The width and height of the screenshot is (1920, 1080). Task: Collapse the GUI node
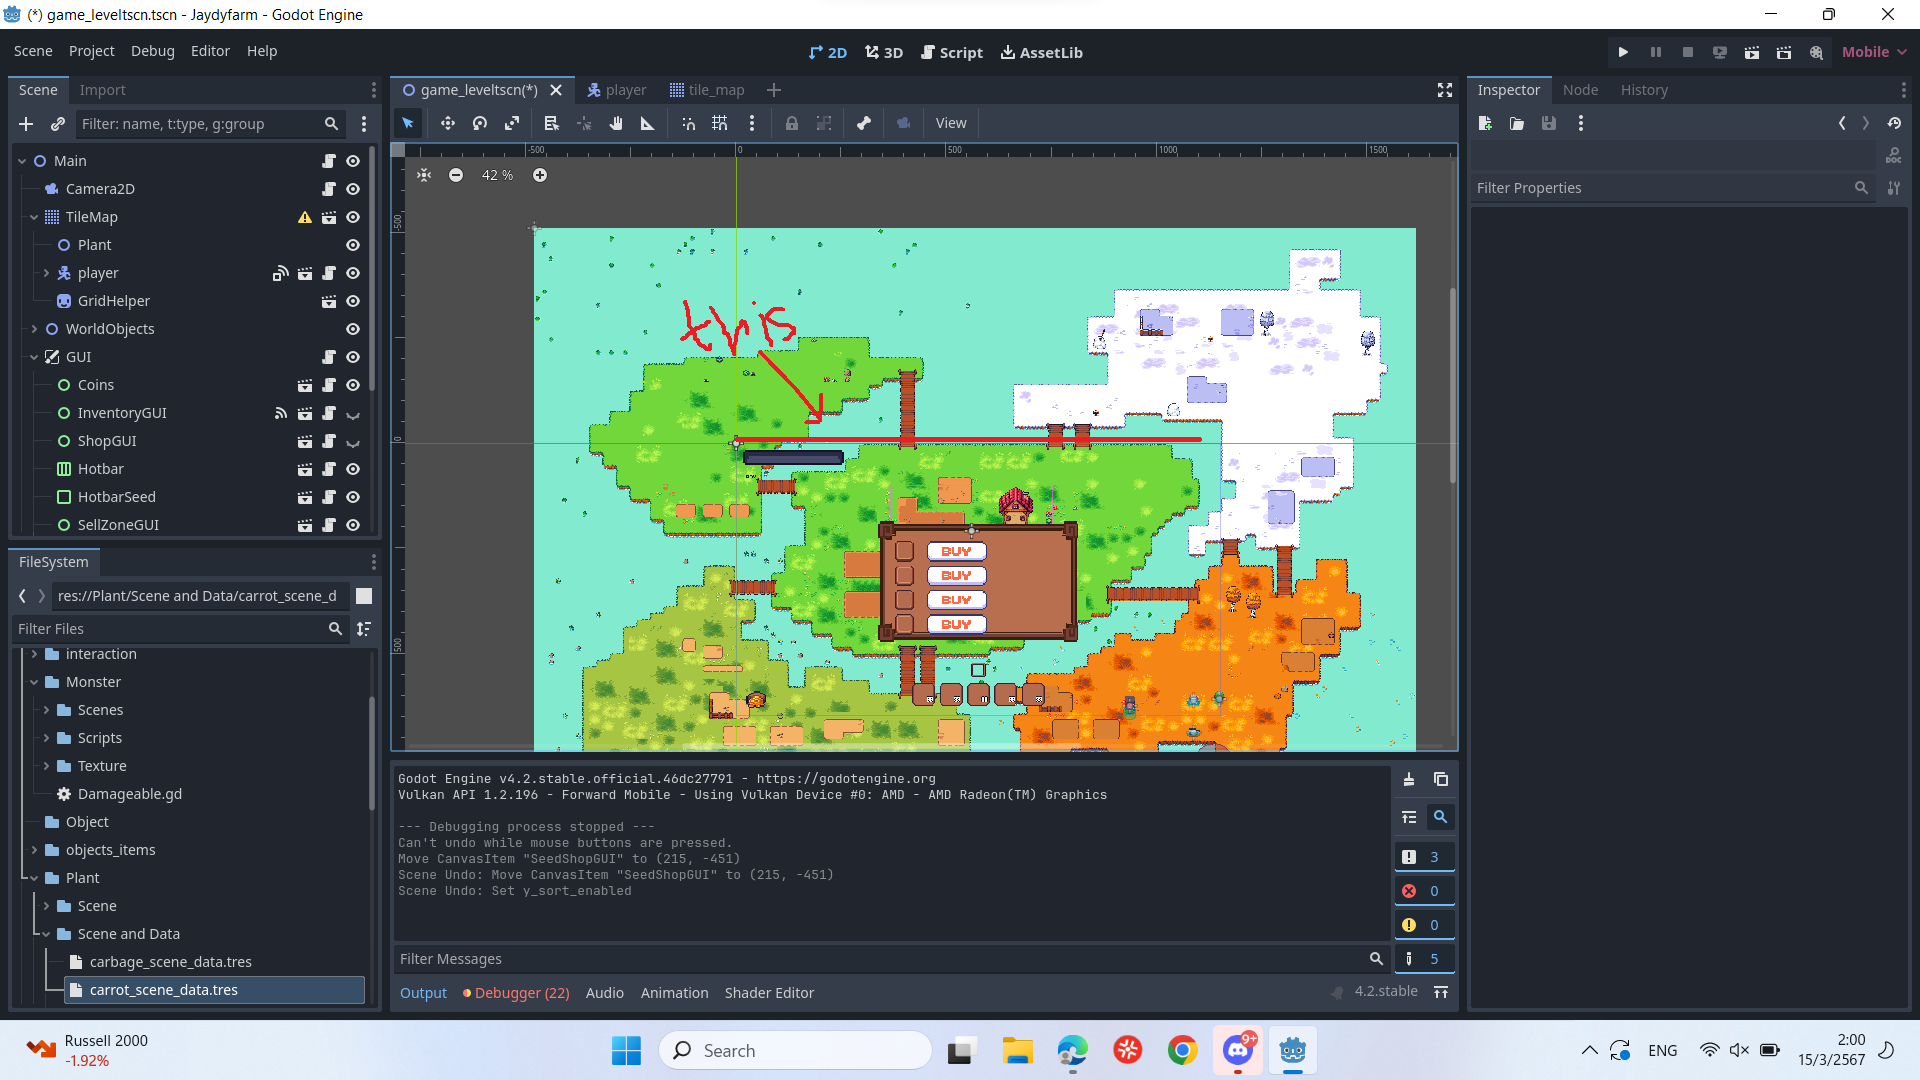pos(34,357)
